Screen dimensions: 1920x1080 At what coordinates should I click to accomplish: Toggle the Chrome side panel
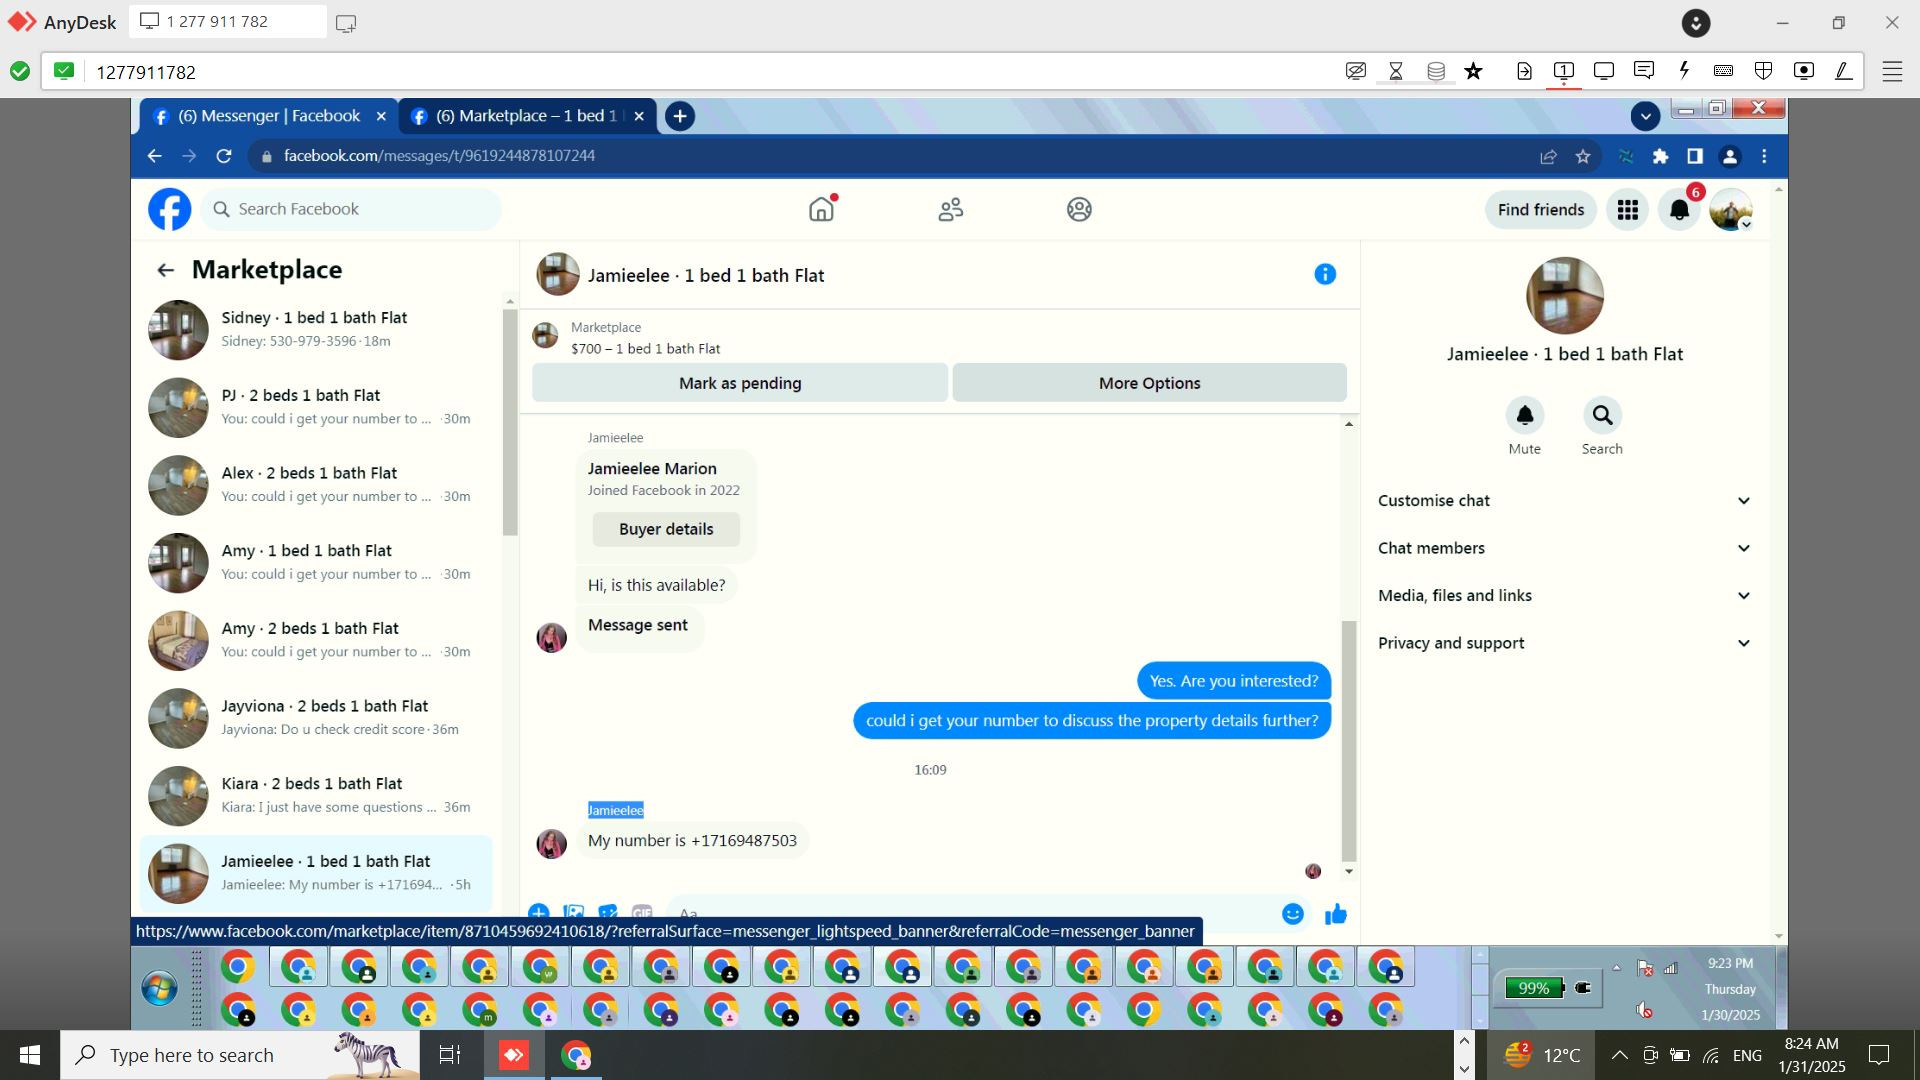1695,156
